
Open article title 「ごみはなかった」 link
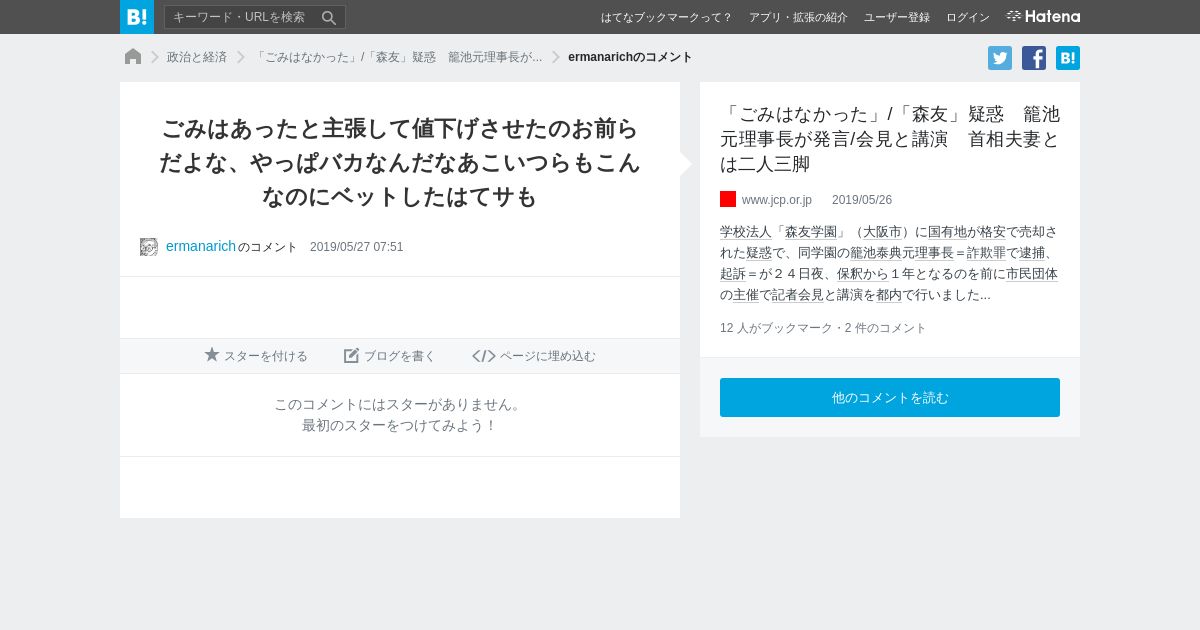pyautogui.click(x=890, y=138)
